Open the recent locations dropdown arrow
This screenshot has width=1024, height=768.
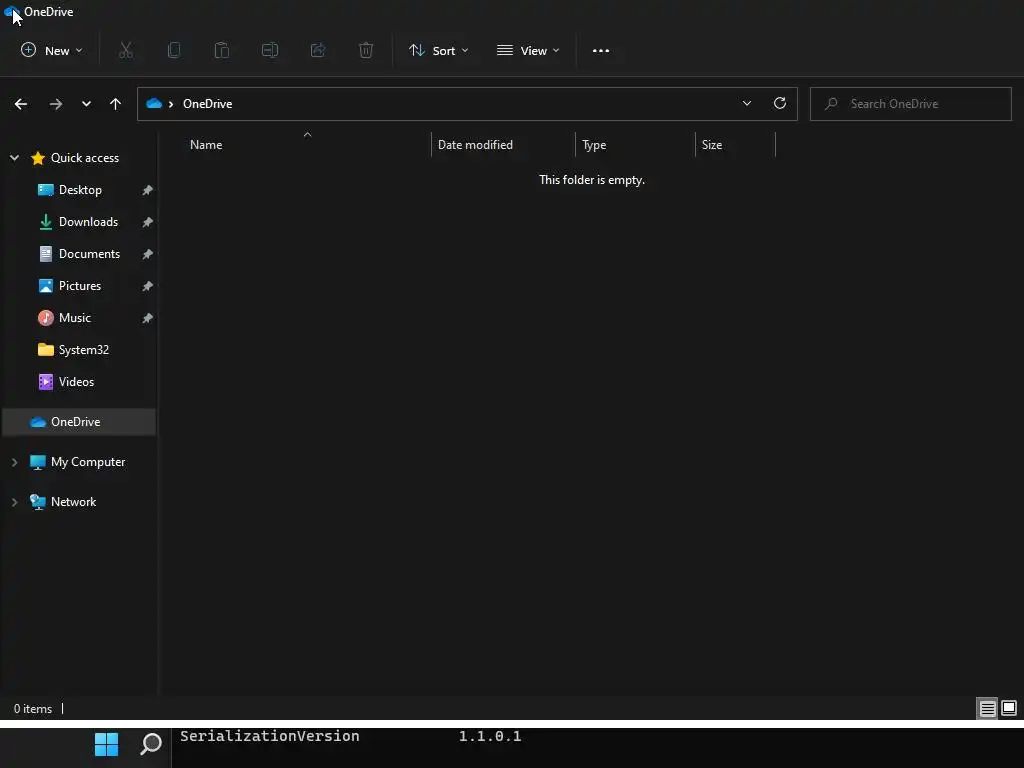(x=86, y=104)
